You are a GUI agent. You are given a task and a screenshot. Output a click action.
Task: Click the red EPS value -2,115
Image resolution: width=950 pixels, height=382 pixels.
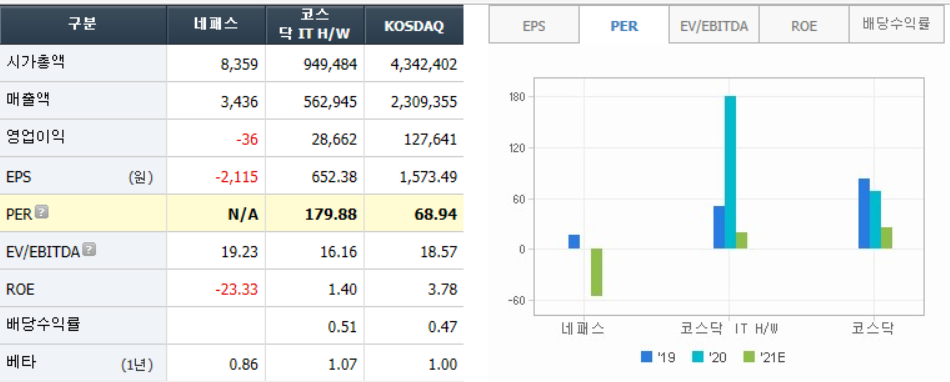236,177
